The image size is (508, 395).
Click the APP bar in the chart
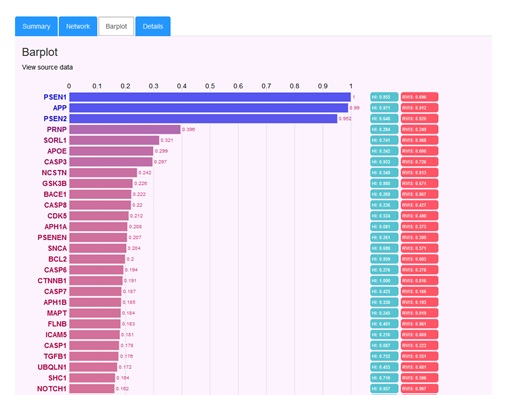pyautogui.click(x=209, y=108)
